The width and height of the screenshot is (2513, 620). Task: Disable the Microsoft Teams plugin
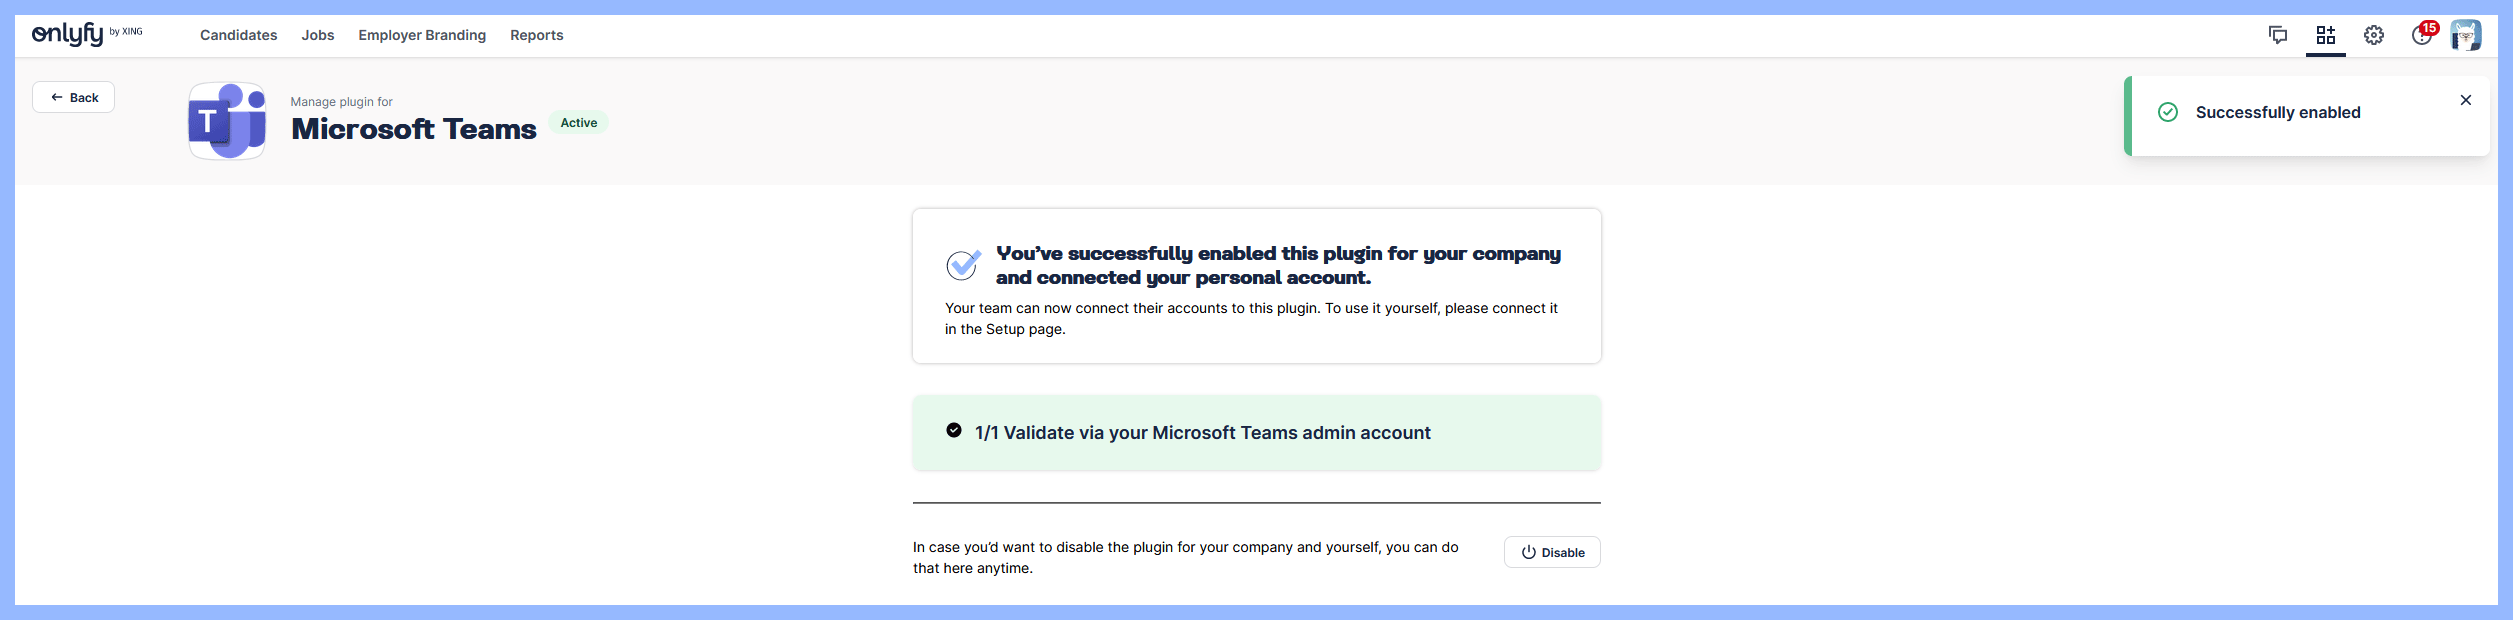tap(1552, 551)
